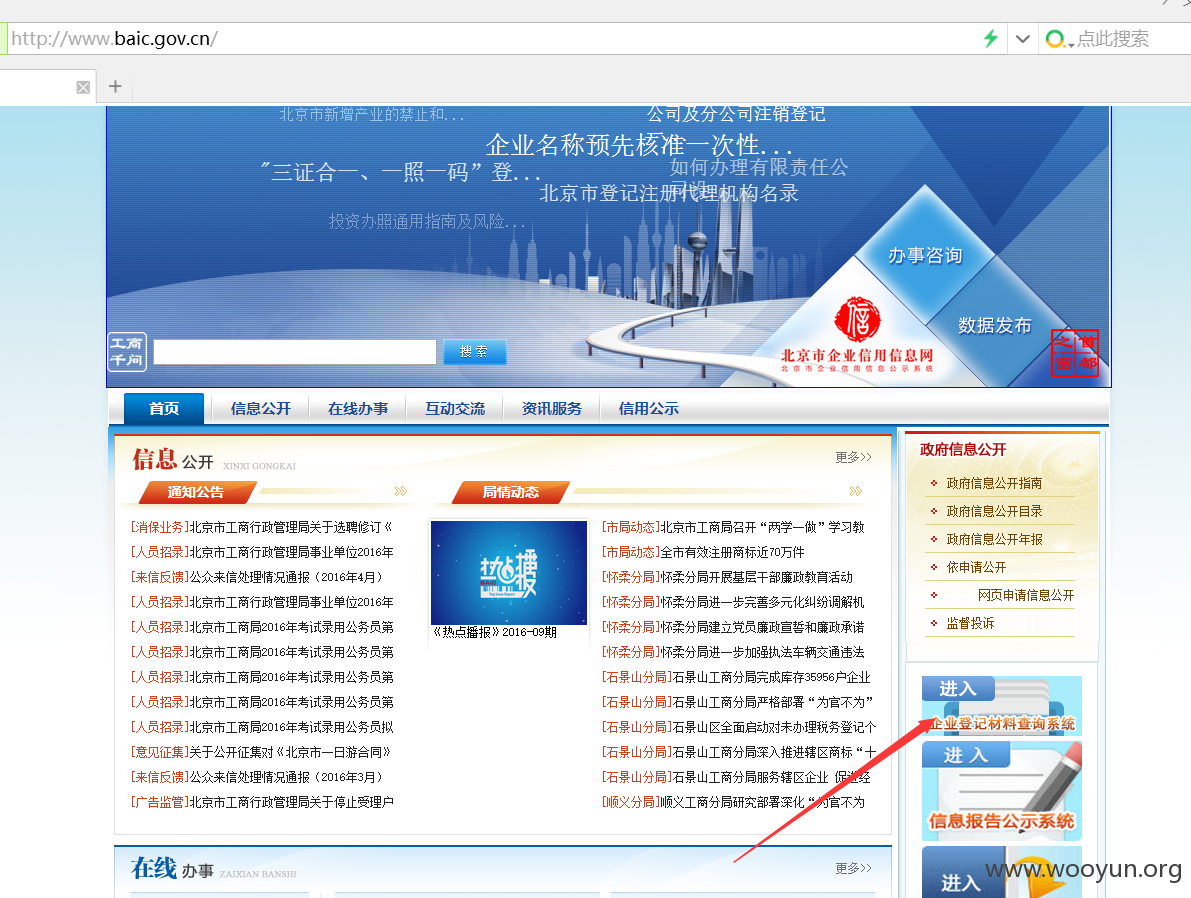
Task: Open the 信用公示 navigation tab
Action: click(x=649, y=409)
